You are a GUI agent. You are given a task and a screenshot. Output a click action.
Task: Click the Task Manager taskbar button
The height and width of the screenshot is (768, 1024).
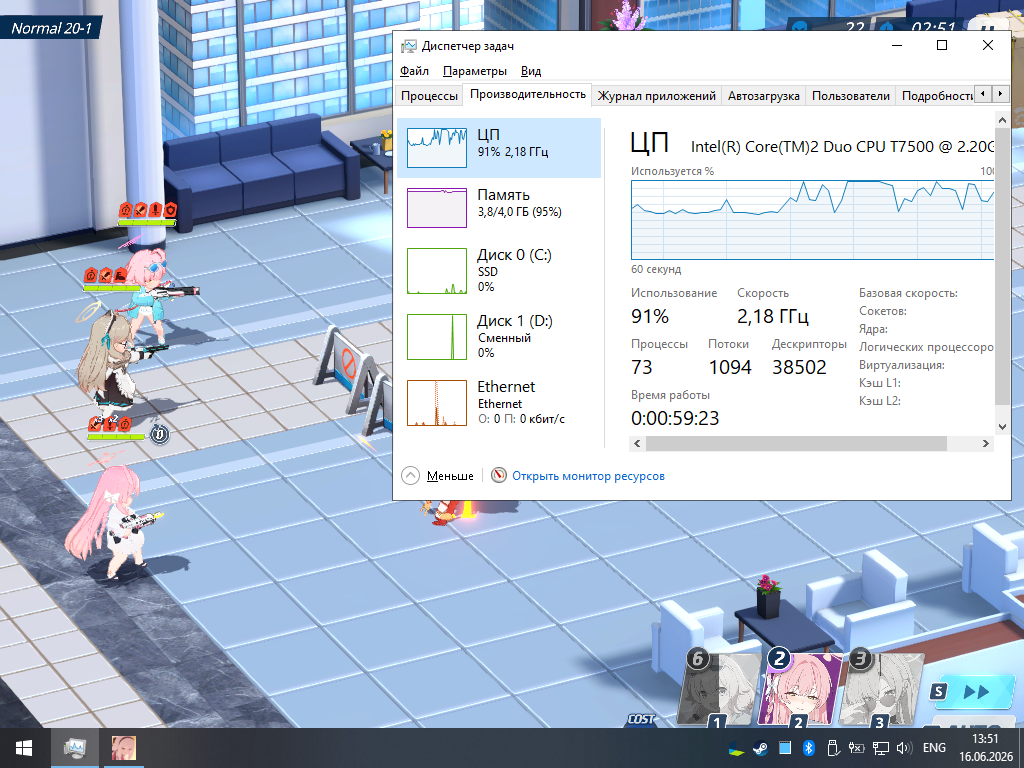point(75,748)
